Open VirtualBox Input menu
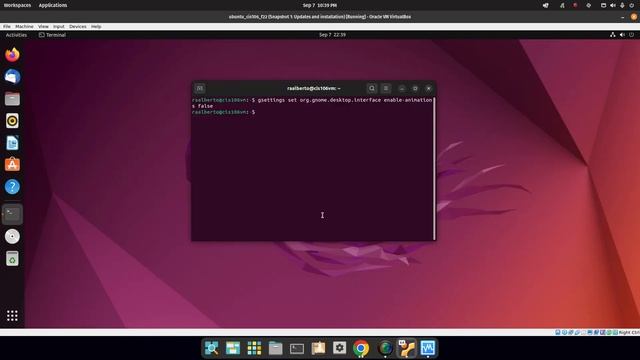 pyautogui.click(x=58, y=26)
